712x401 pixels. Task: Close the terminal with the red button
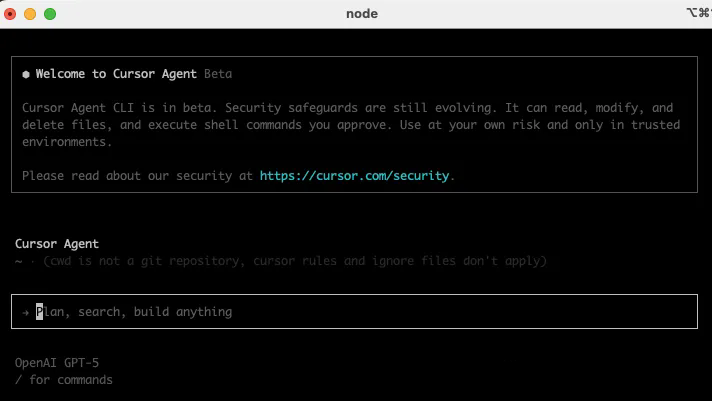pos(10,14)
